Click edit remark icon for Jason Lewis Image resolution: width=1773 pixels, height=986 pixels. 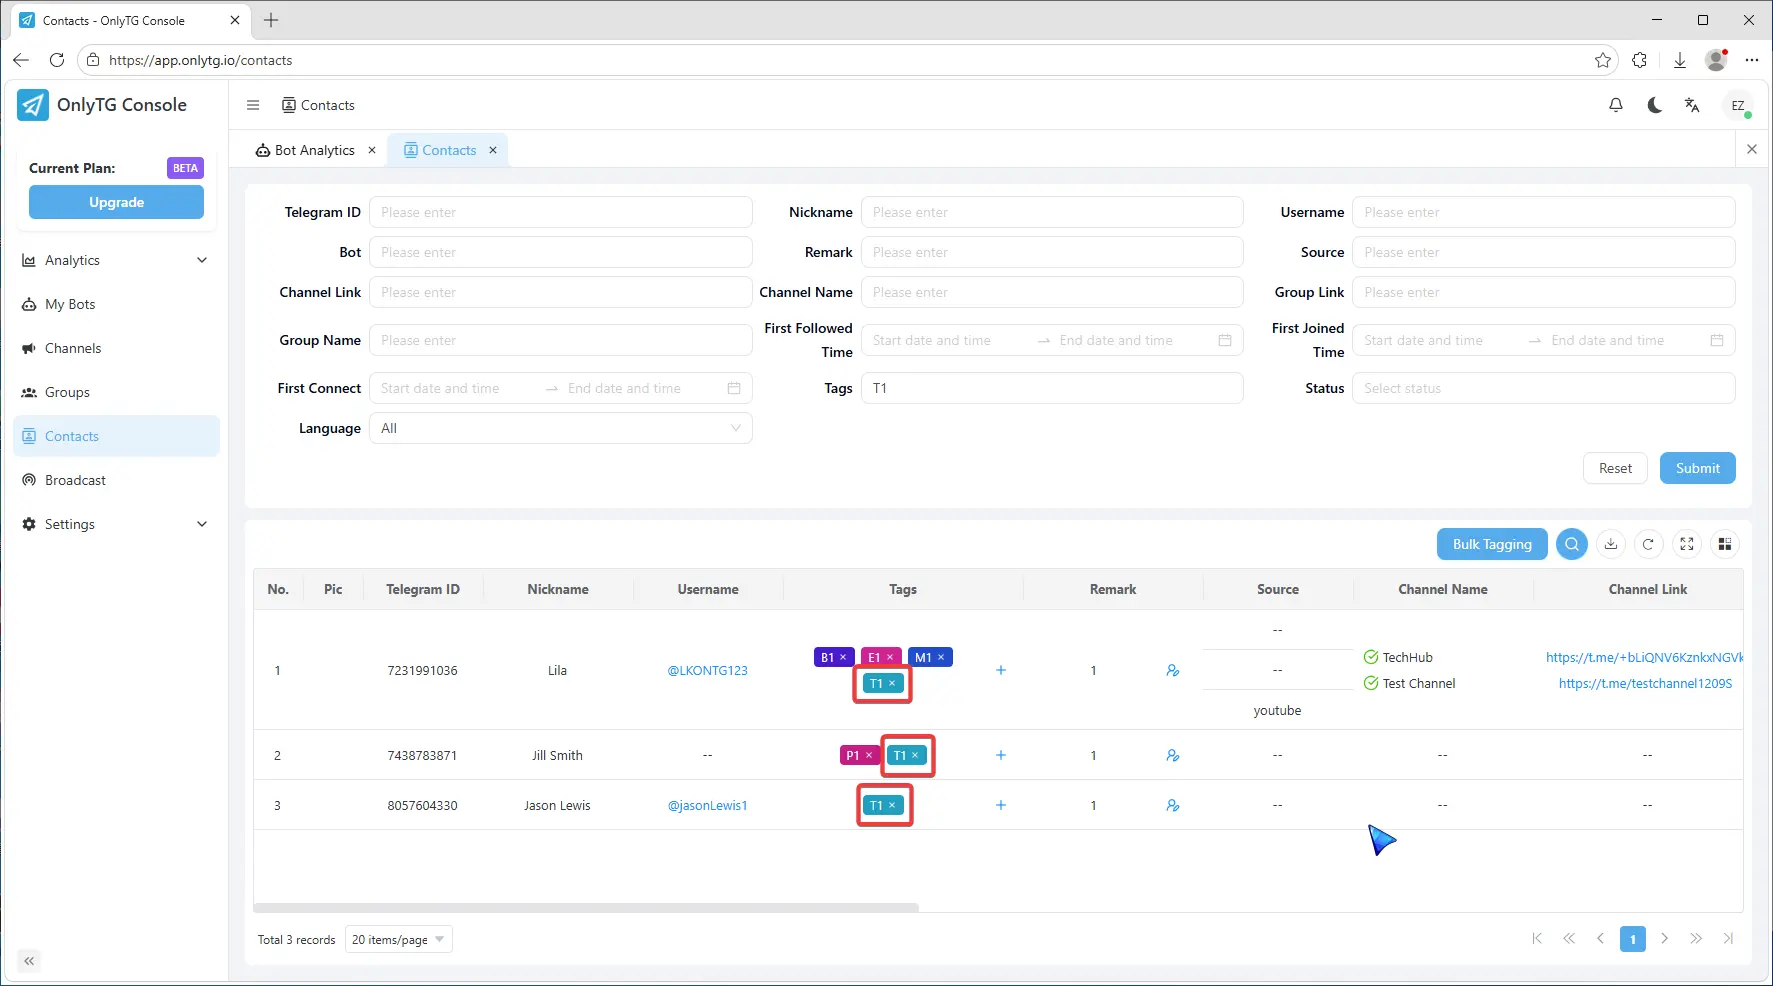click(x=1172, y=805)
